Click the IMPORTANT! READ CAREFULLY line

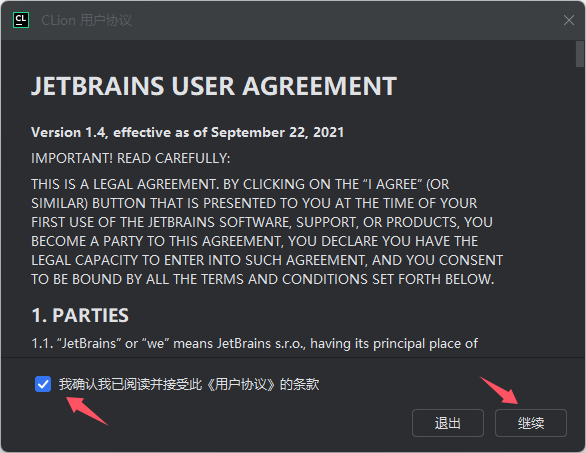click(130, 158)
